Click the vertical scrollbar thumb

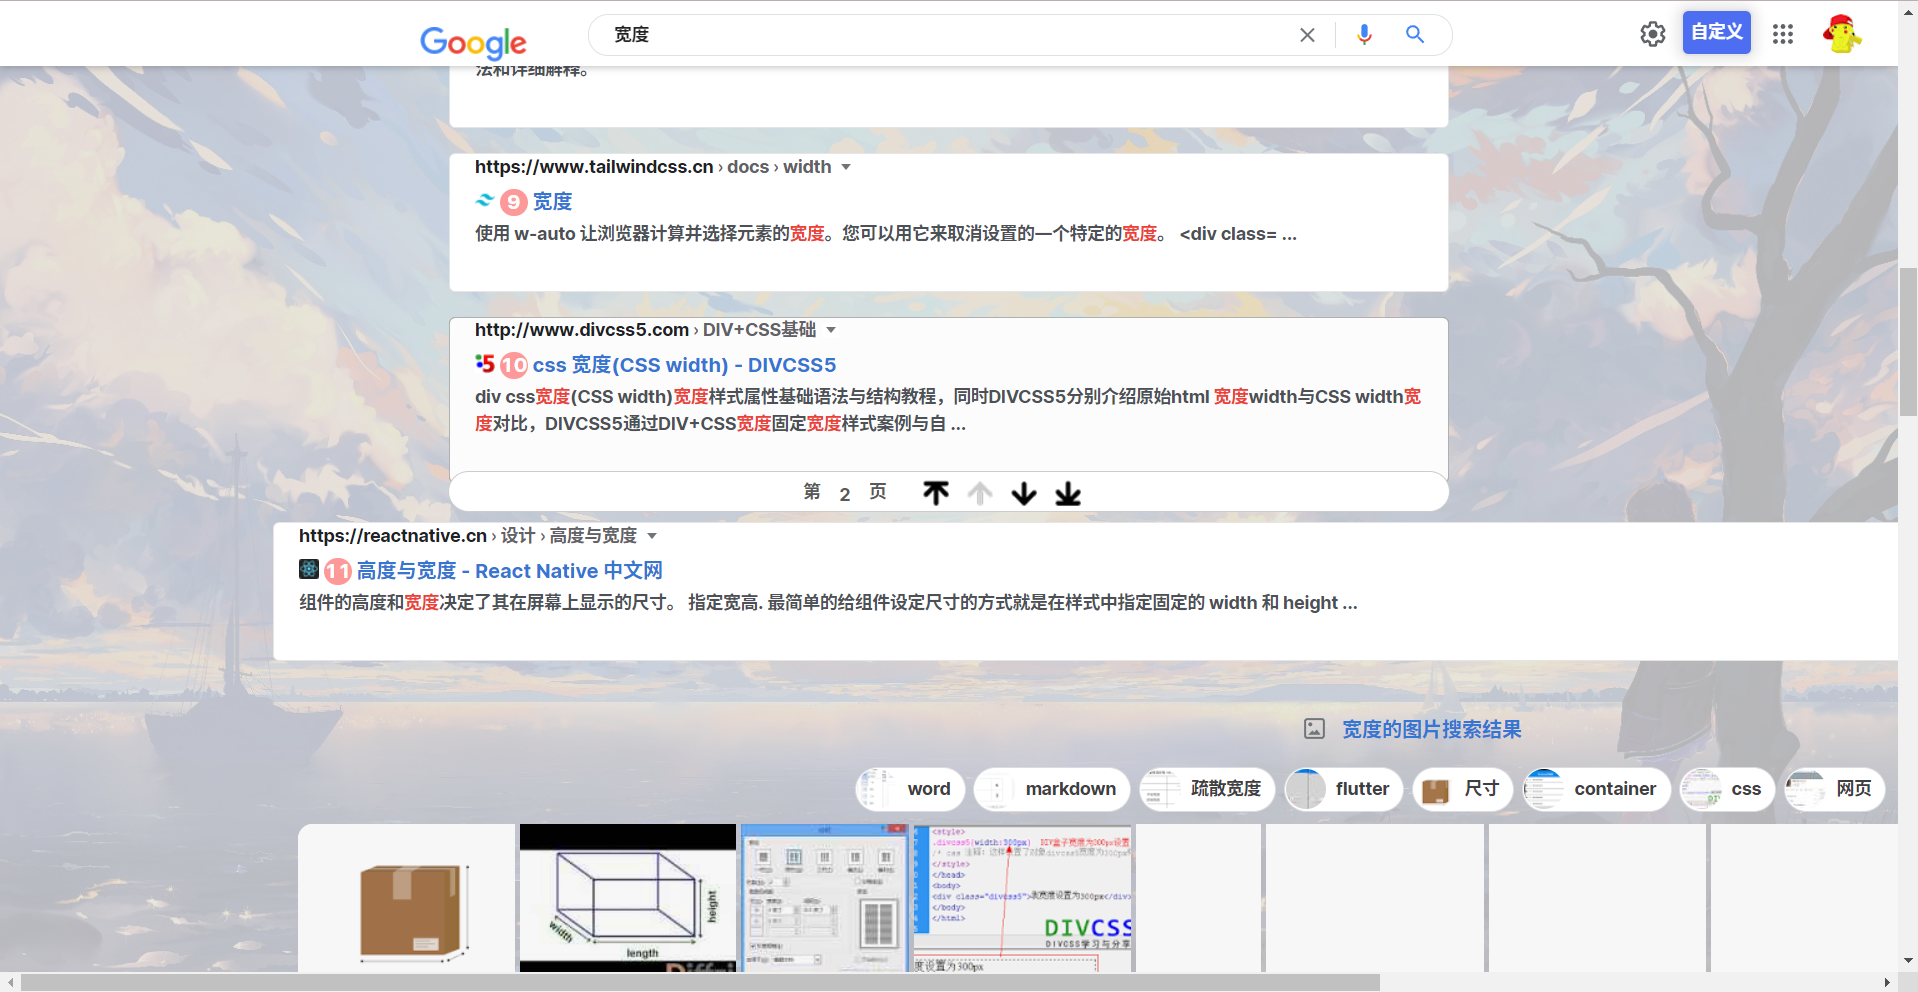pos(1908,341)
